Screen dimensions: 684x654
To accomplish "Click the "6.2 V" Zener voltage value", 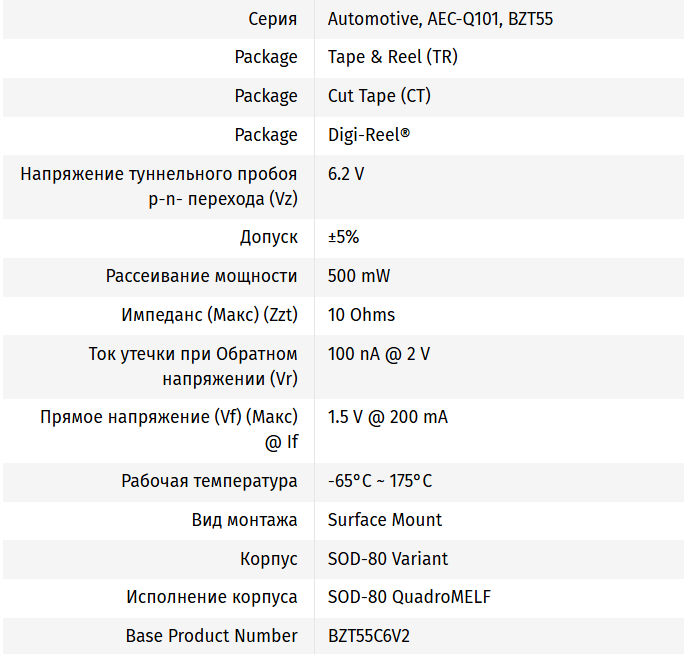I will tap(346, 174).
